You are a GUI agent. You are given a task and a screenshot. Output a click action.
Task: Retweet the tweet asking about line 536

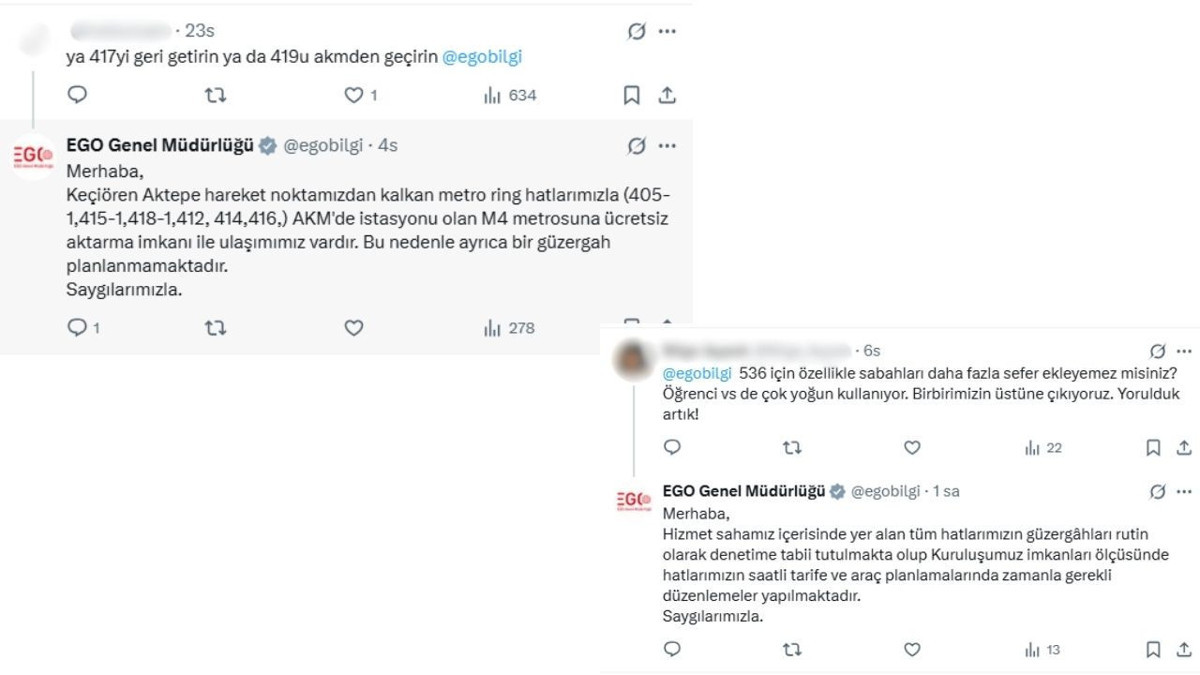(x=791, y=448)
